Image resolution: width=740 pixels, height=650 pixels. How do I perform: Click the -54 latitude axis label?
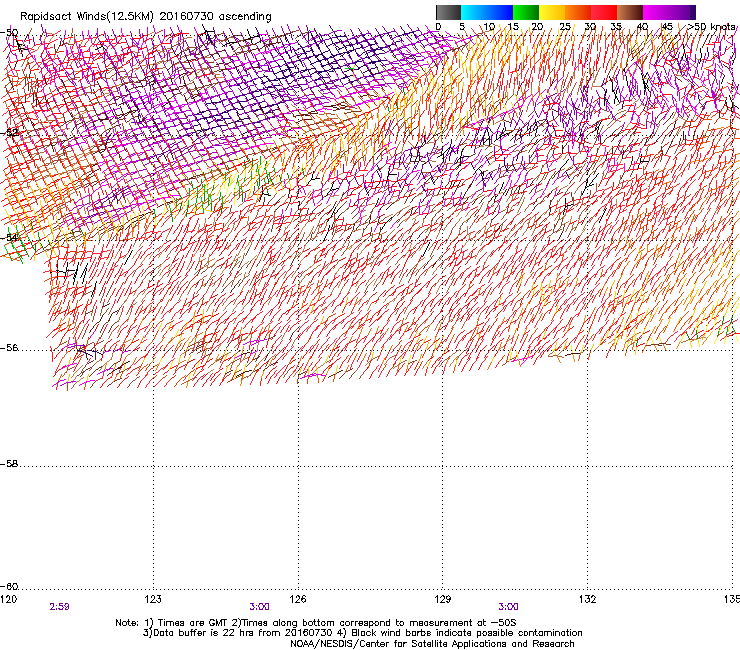[x=9, y=237]
